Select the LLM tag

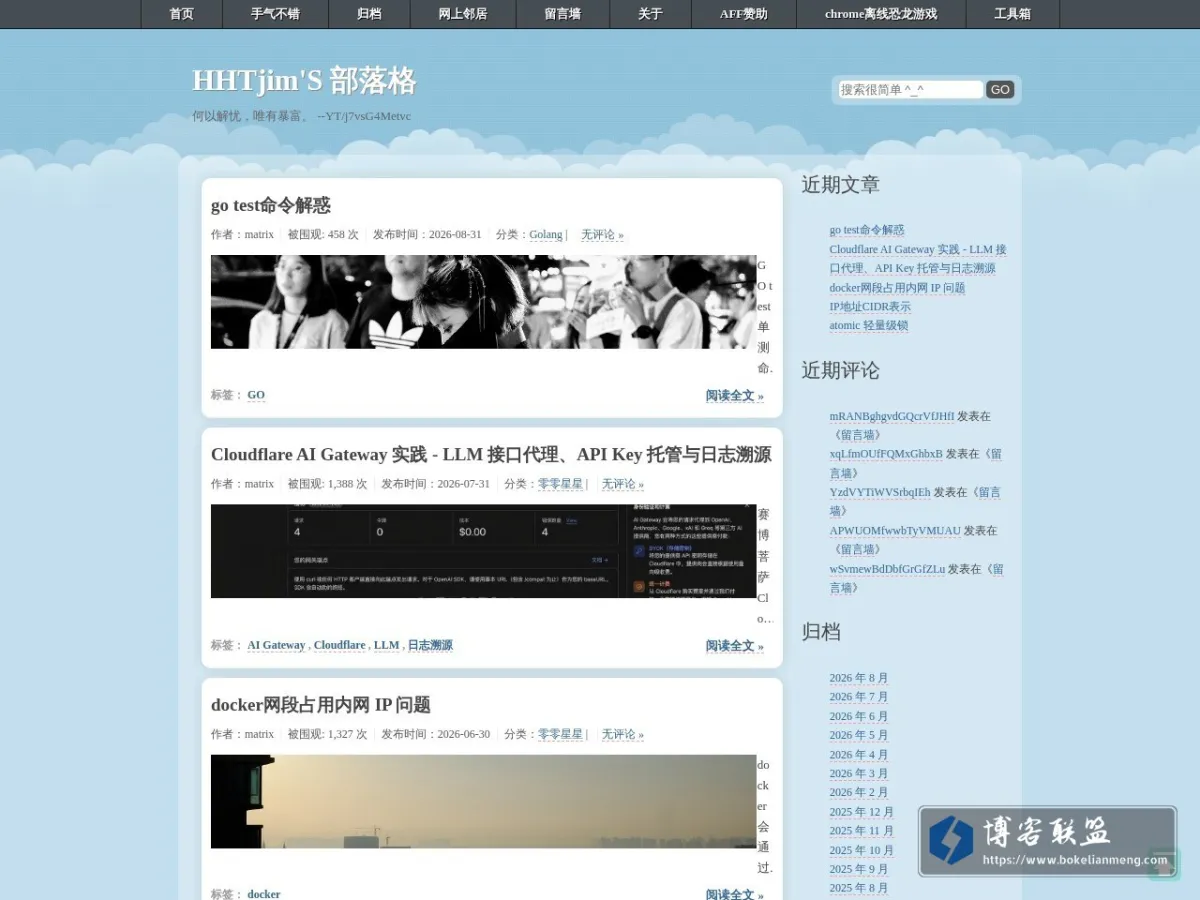pos(386,645)
